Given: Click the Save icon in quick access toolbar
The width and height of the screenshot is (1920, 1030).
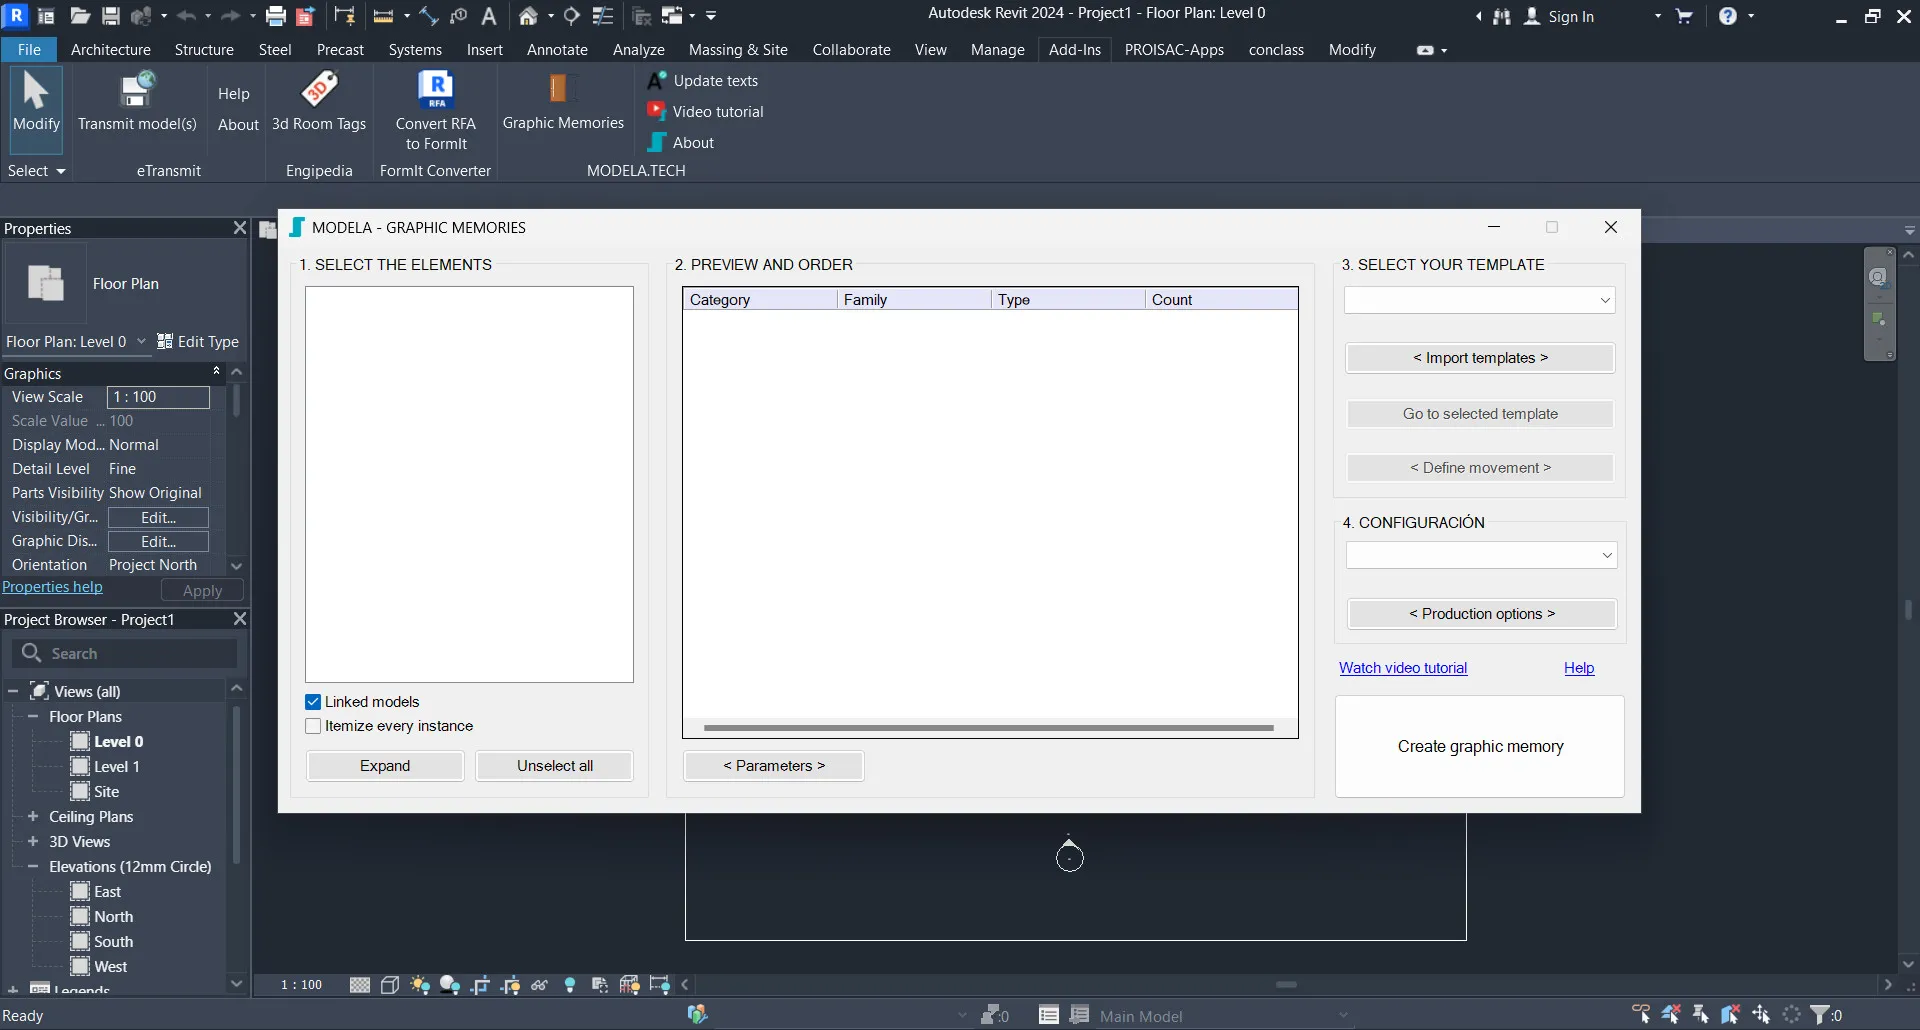Looking at the screenshot, I should coord(111,16).
